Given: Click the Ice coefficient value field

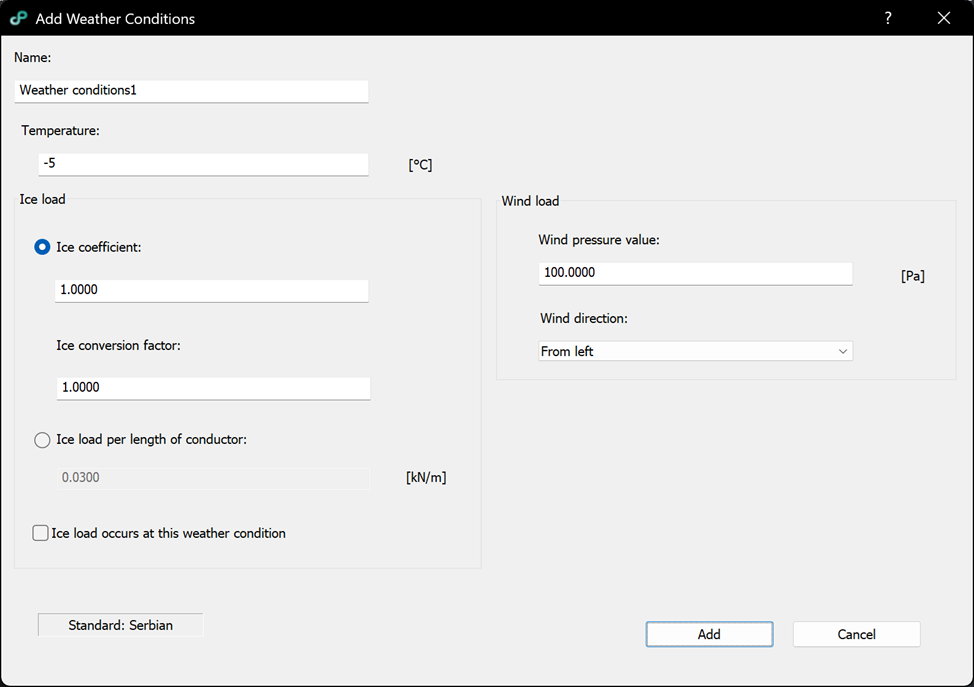Looking at the screenshot, I should coord(211,290).
